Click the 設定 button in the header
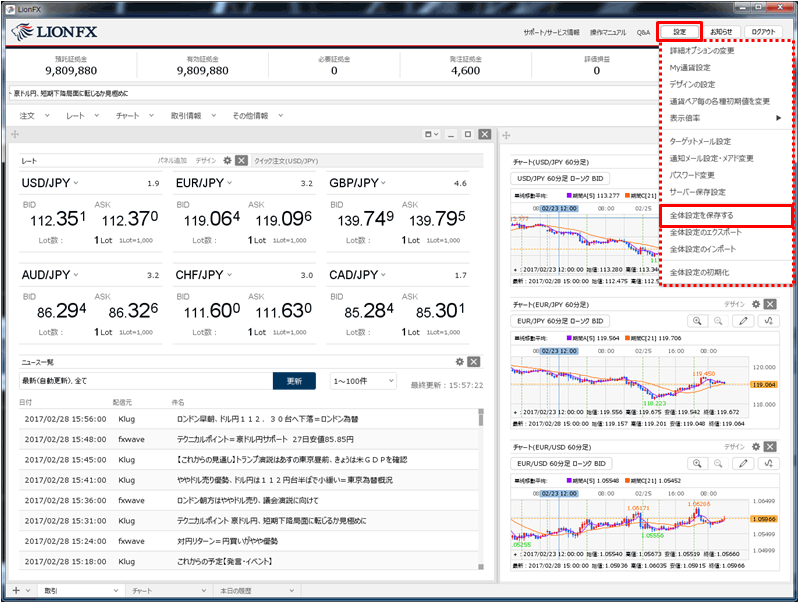Viewport: 799px width, 603px height. coord(680,32)
